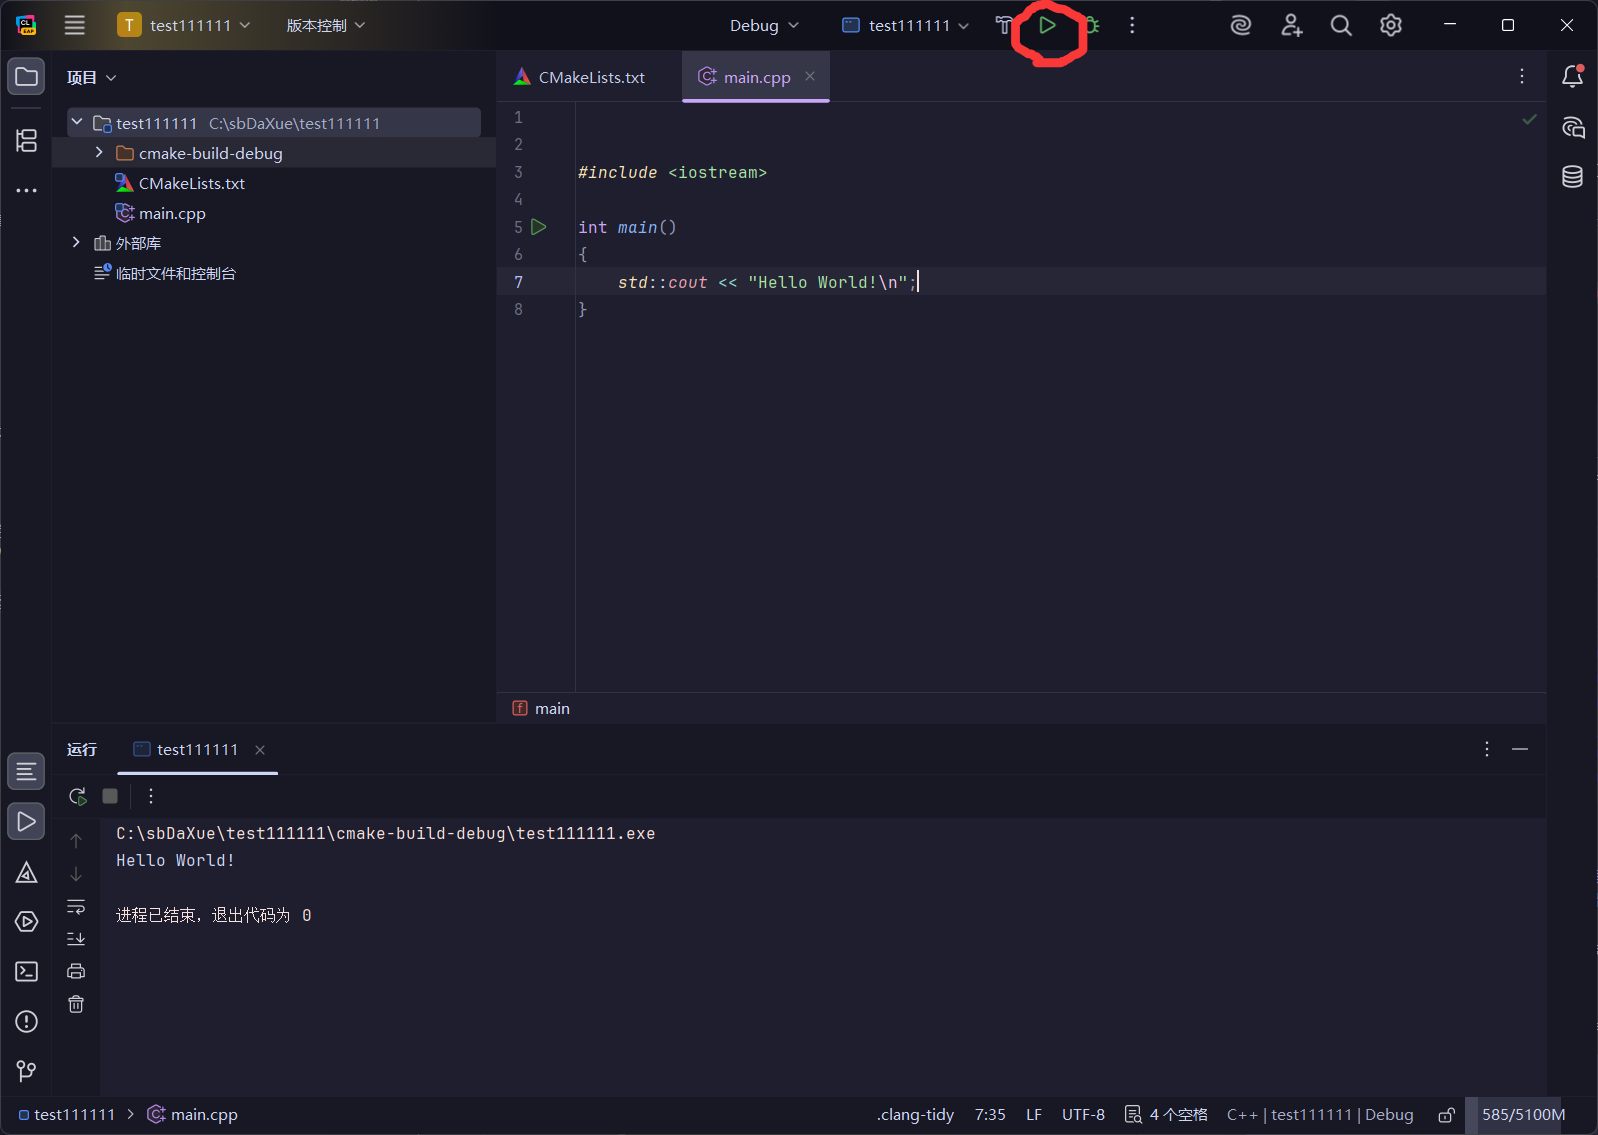Open the Git tool window
Viewport: 1598px width, 1135px height.
click(x=27, y=1071)
